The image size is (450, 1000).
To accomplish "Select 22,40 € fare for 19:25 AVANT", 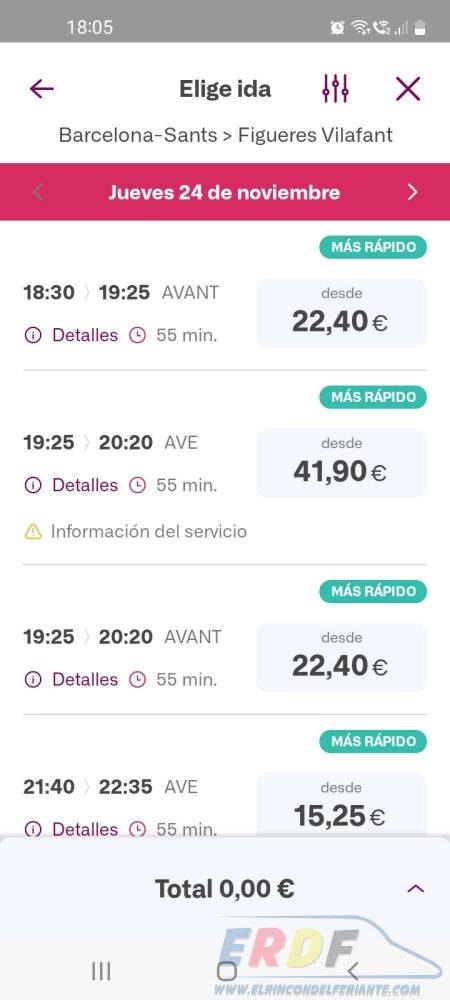I will pyautogui.click(x=341, y=657).
